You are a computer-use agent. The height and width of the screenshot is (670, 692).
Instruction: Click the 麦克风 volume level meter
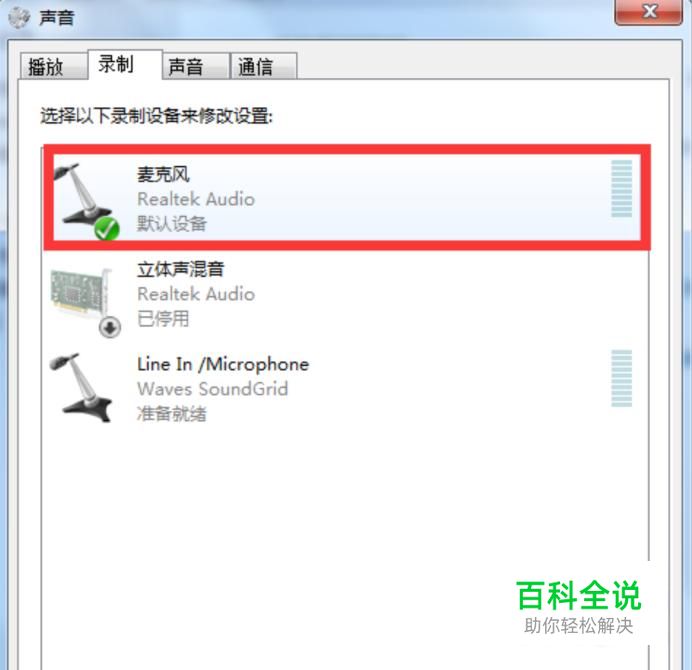621,188
